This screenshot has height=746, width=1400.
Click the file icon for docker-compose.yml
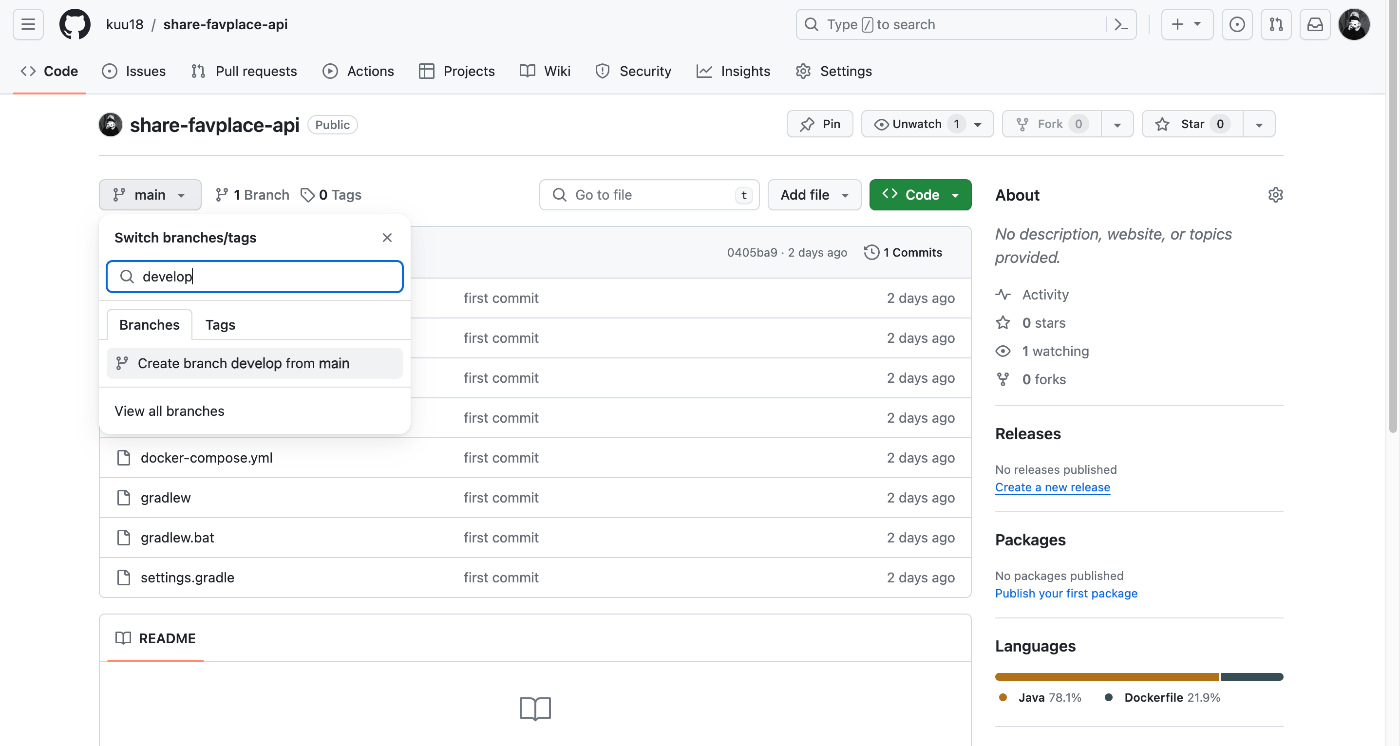click(x=124, y=458)
